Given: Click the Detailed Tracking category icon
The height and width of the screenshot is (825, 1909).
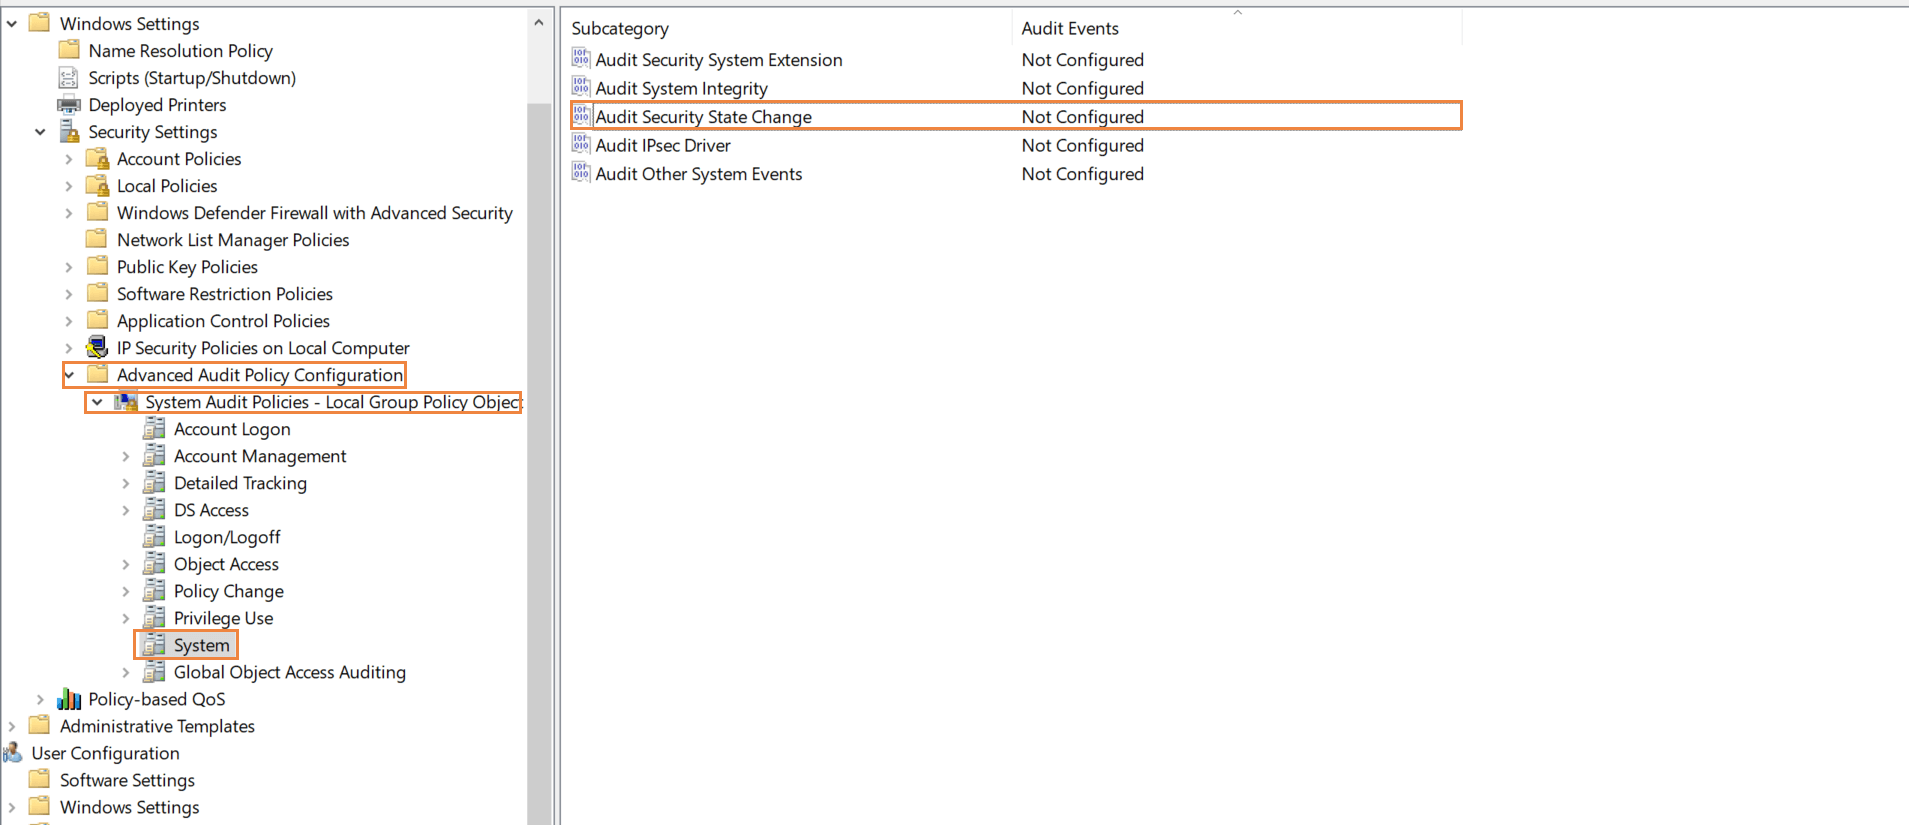Looking at the screenshot, I should tap(154, 482).
